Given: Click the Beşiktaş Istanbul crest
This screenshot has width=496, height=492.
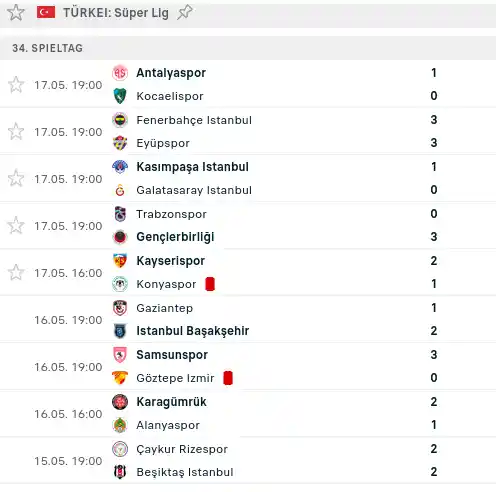Looking at the screenshot, I should pos(120,472).
